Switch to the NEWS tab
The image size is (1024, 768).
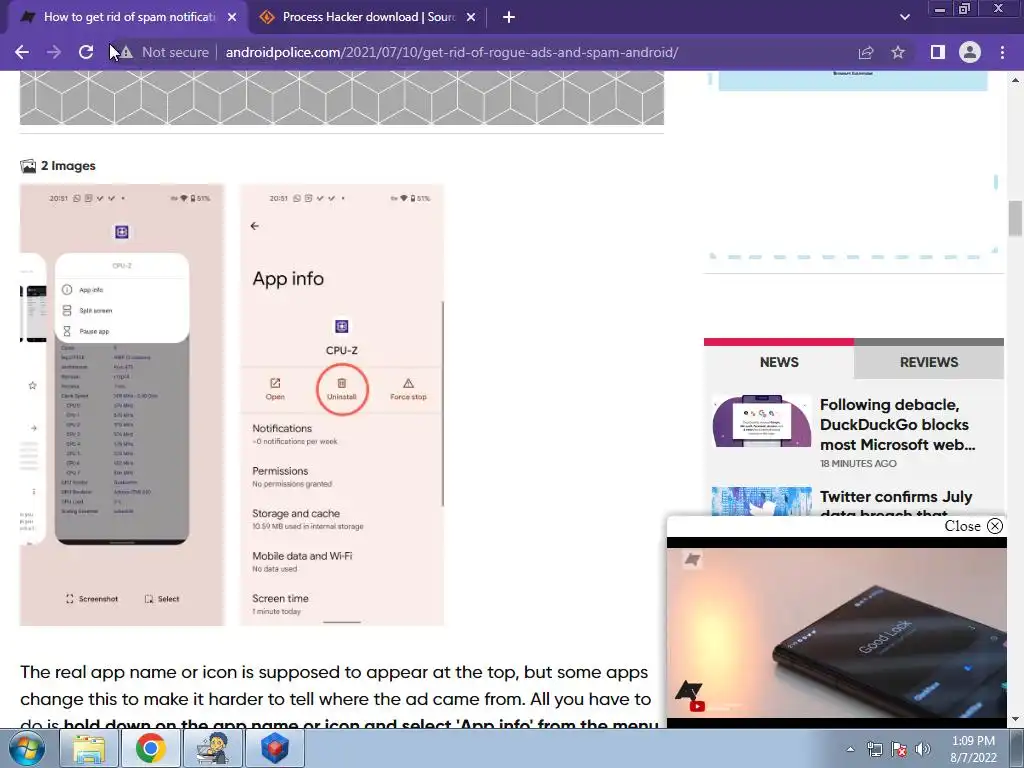(778, 361)
